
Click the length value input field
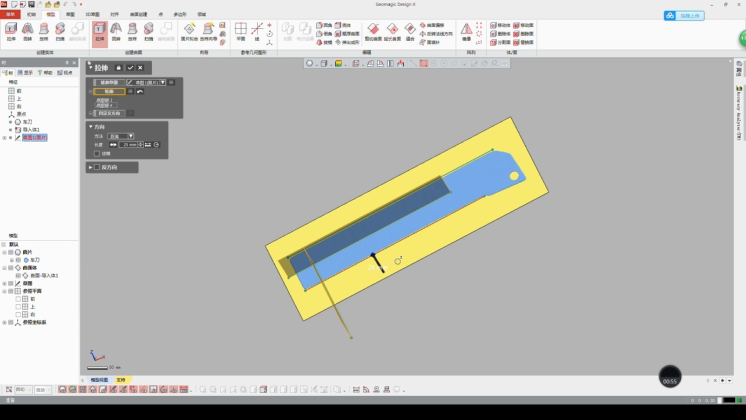tap(130, 145)
